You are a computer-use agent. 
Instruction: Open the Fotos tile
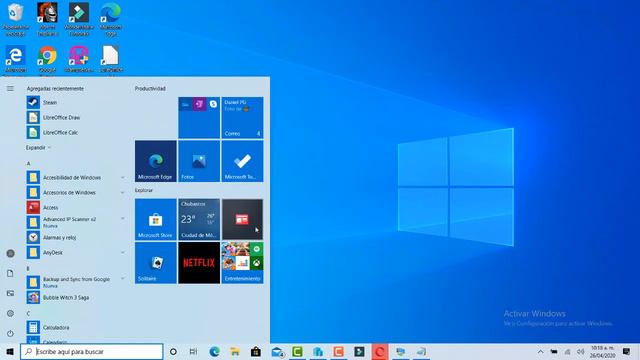(199, 161)
